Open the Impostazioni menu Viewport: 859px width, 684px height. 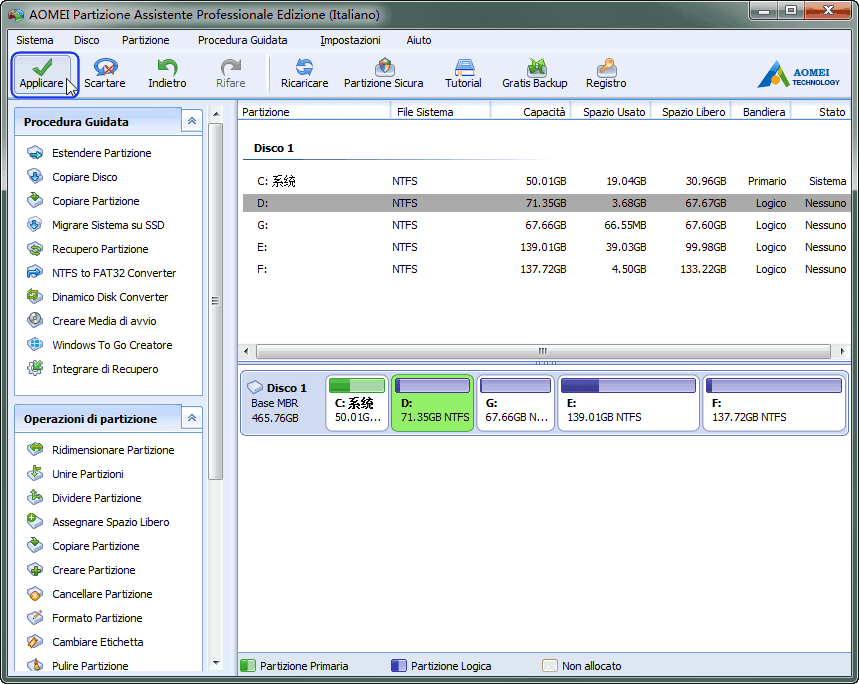[x=350, y=40]
